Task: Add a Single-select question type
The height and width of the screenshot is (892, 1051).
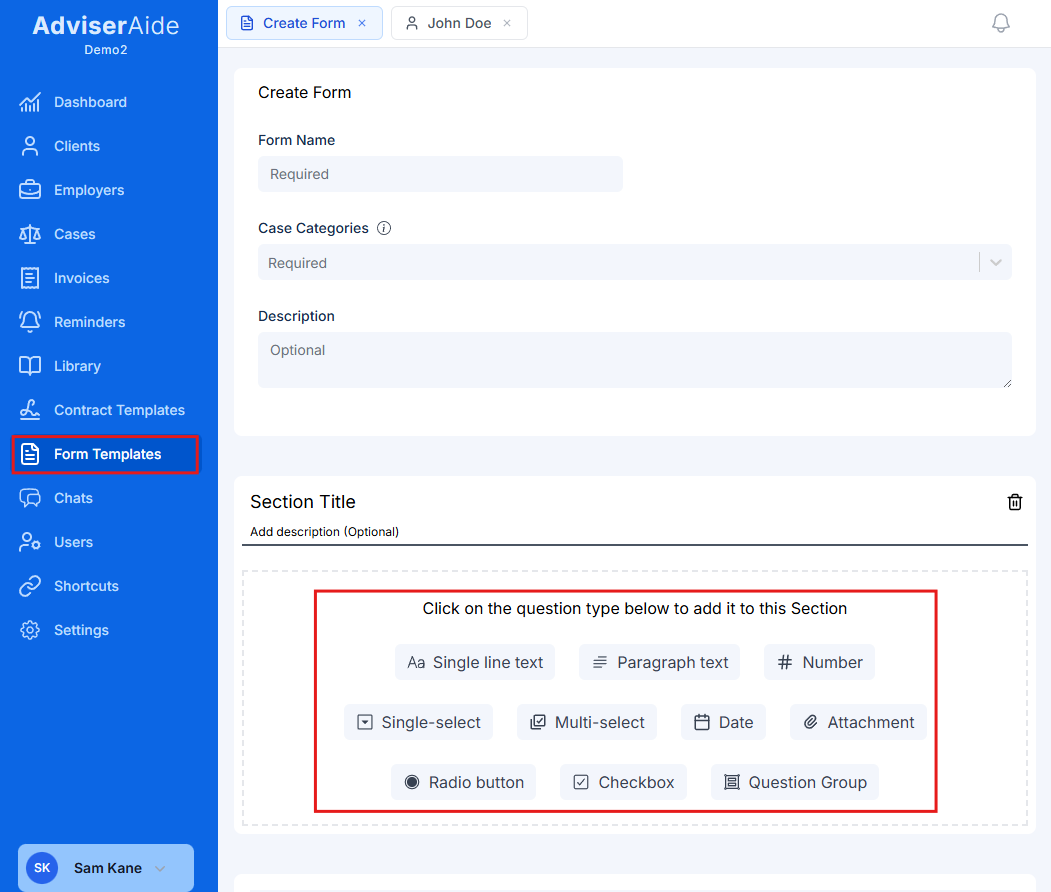Action: (418, 722)
